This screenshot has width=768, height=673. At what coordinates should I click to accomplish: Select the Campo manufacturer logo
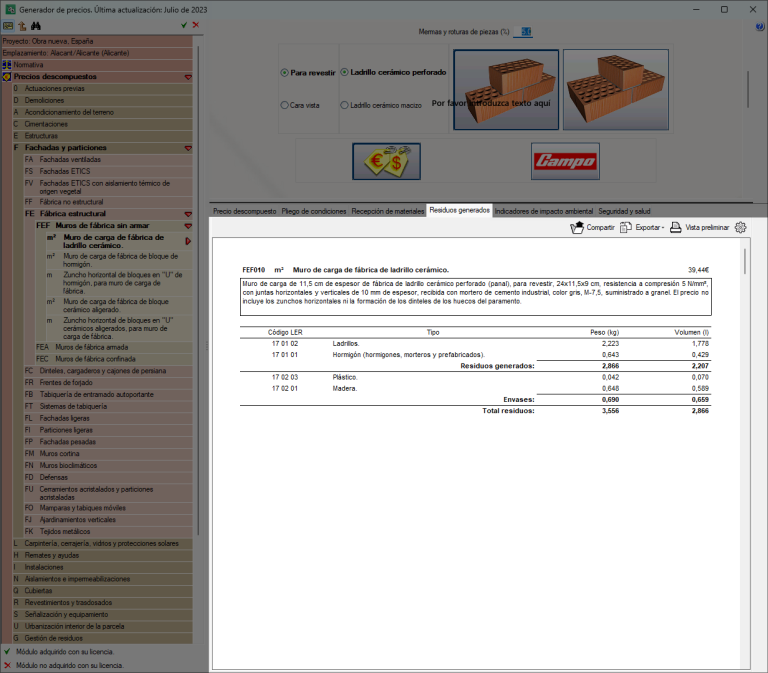pos(565,161)
